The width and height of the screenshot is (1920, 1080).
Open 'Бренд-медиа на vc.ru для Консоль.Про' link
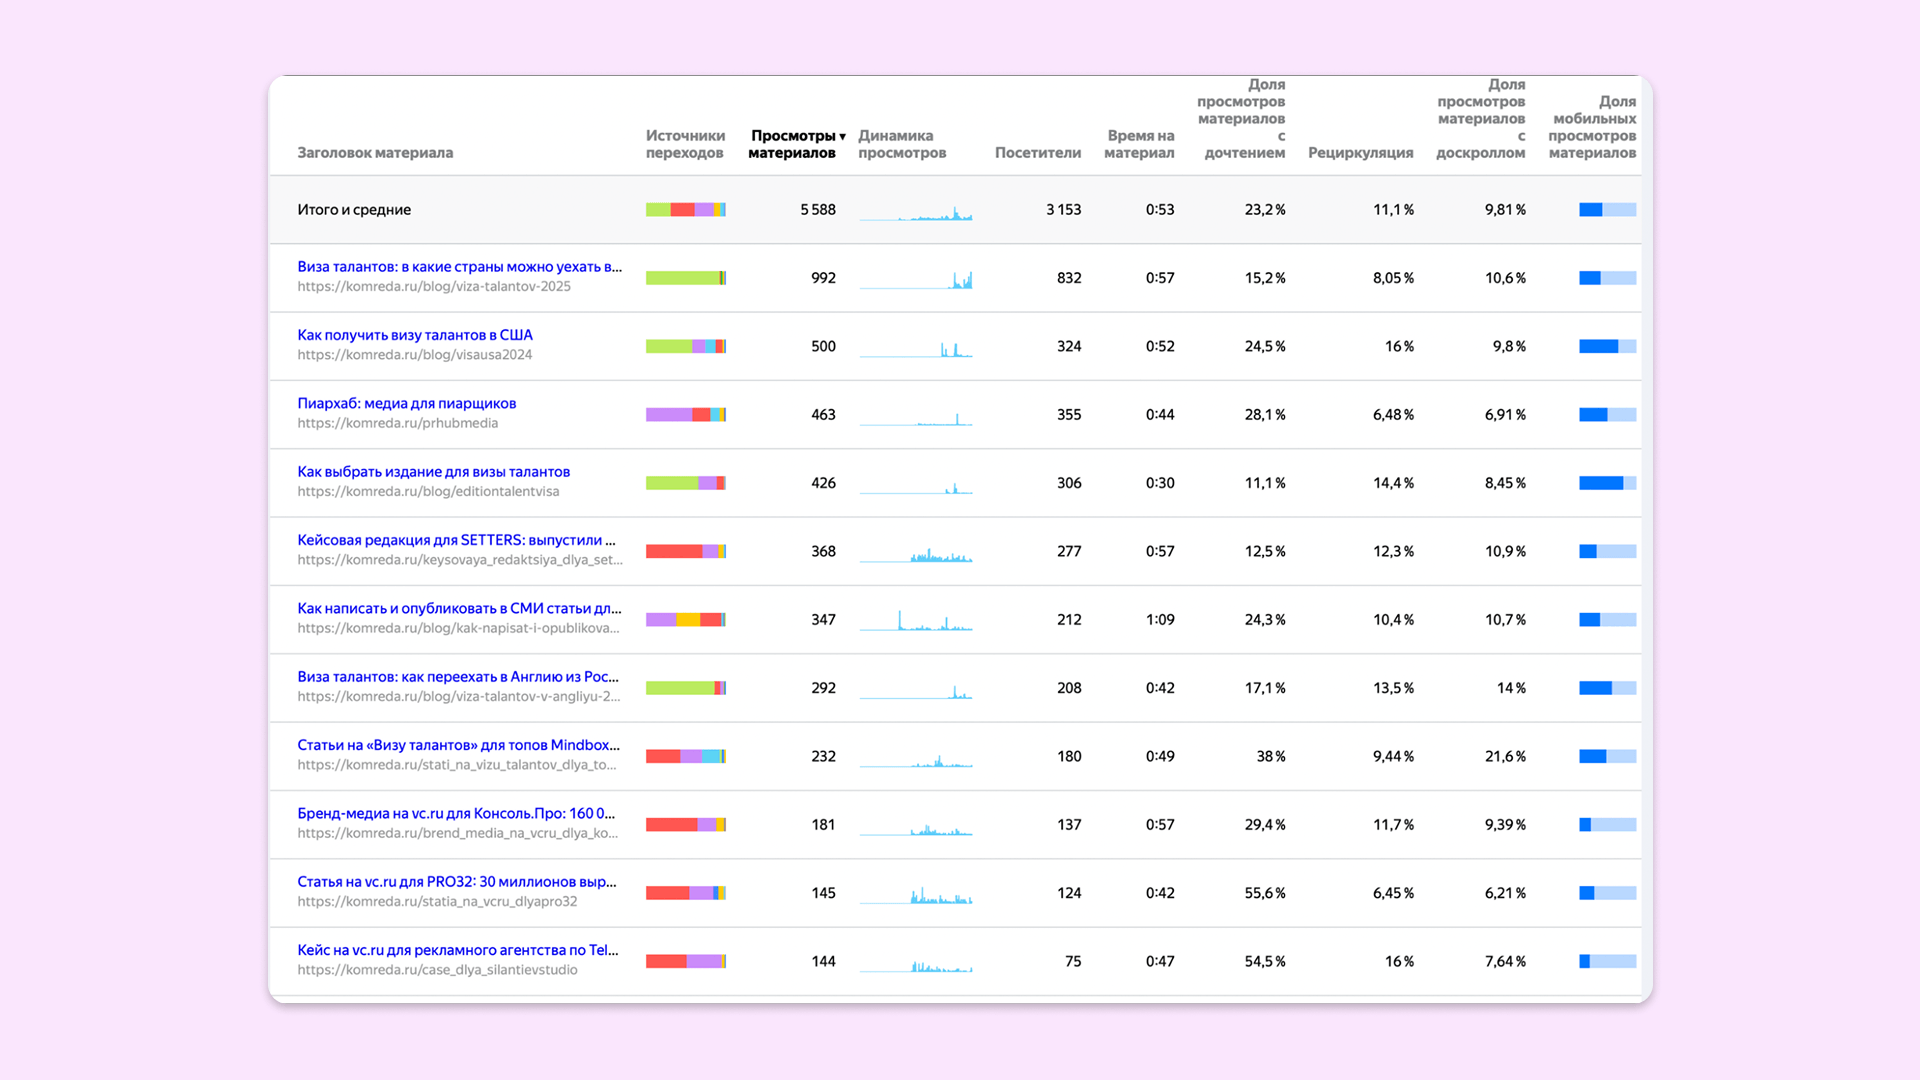click(x=456, y=814)
